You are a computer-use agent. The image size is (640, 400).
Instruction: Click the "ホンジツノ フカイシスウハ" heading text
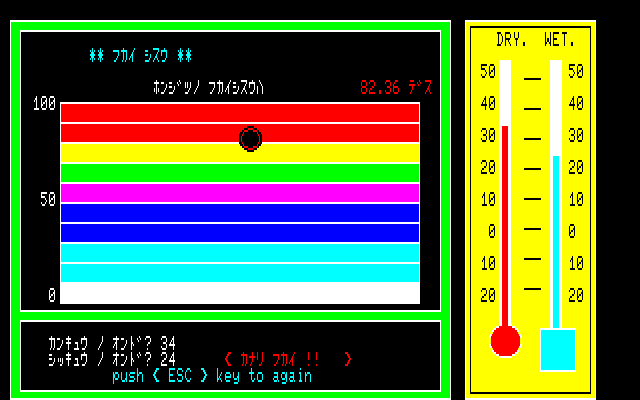pyautogui.click(x=209, y=88)
